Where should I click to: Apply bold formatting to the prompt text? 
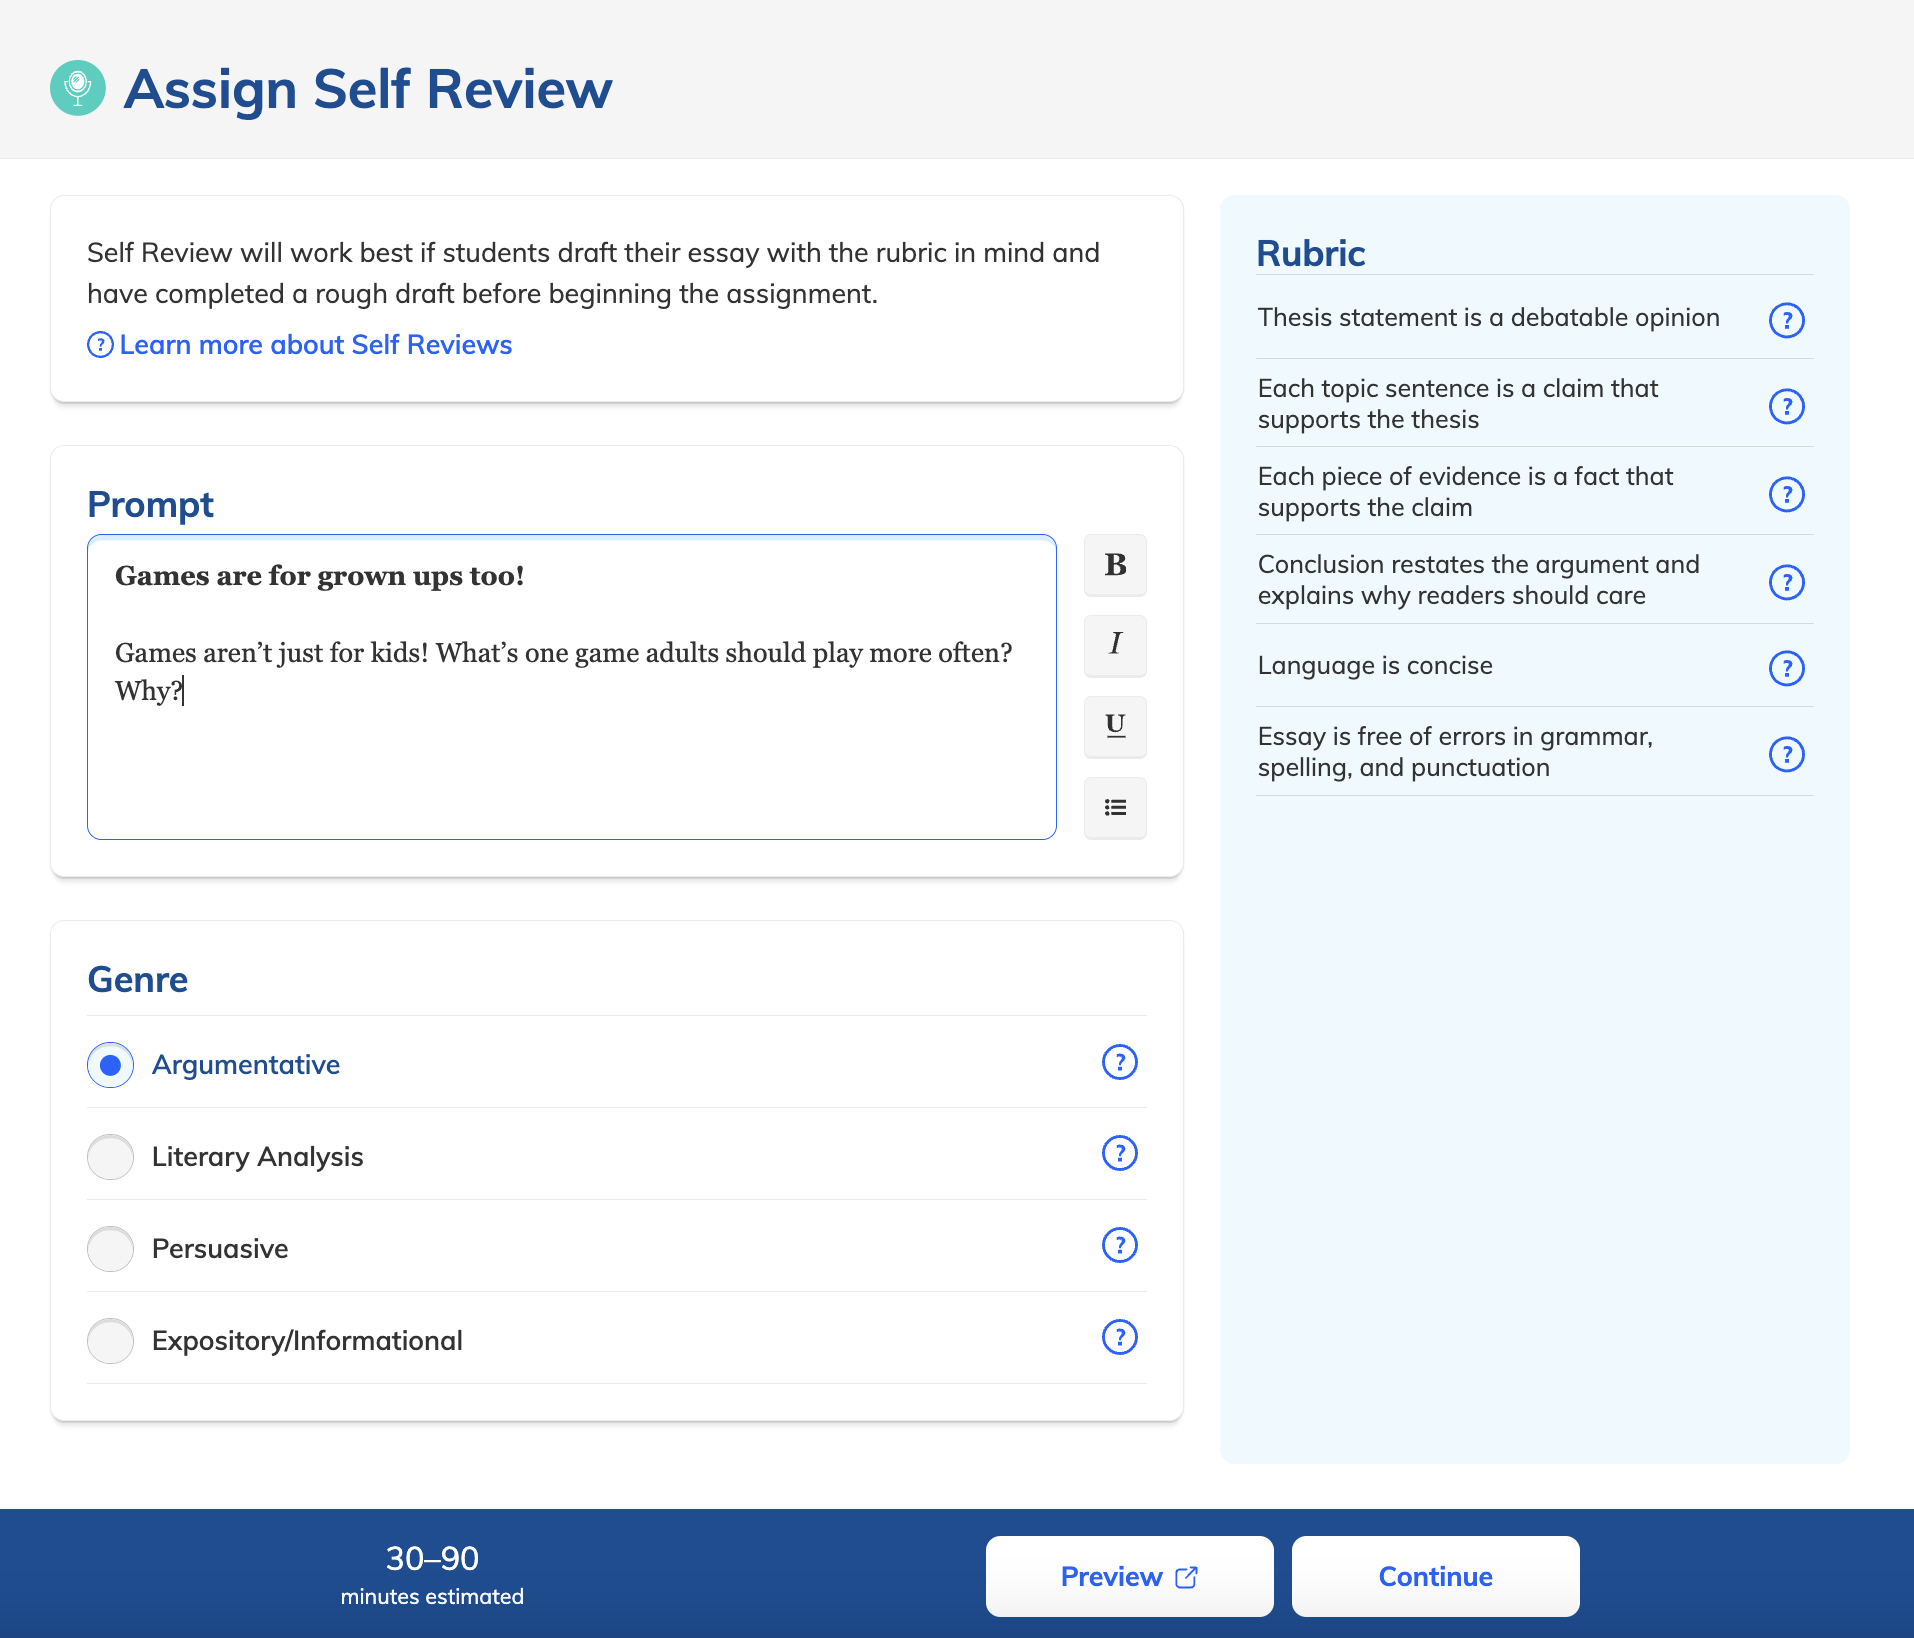[x=1114, y=565]
